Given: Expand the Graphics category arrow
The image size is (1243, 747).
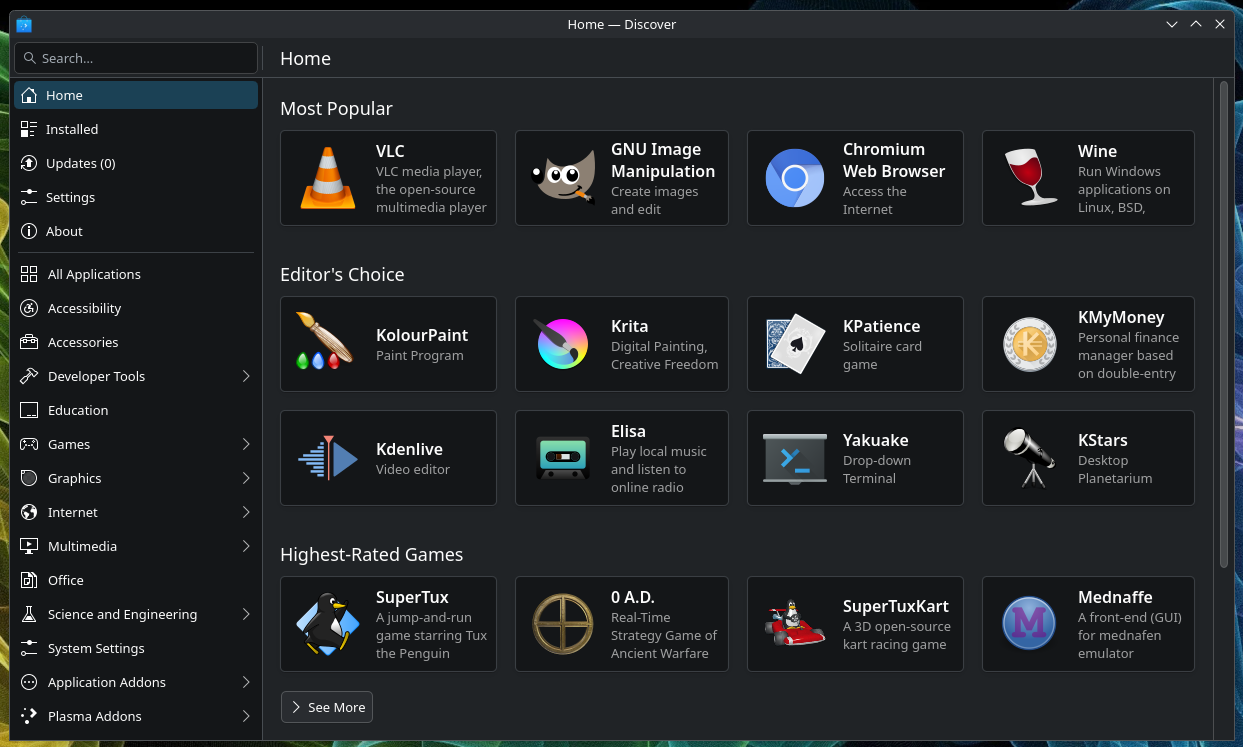Looking at the screenshot, I should coord(246,478).
